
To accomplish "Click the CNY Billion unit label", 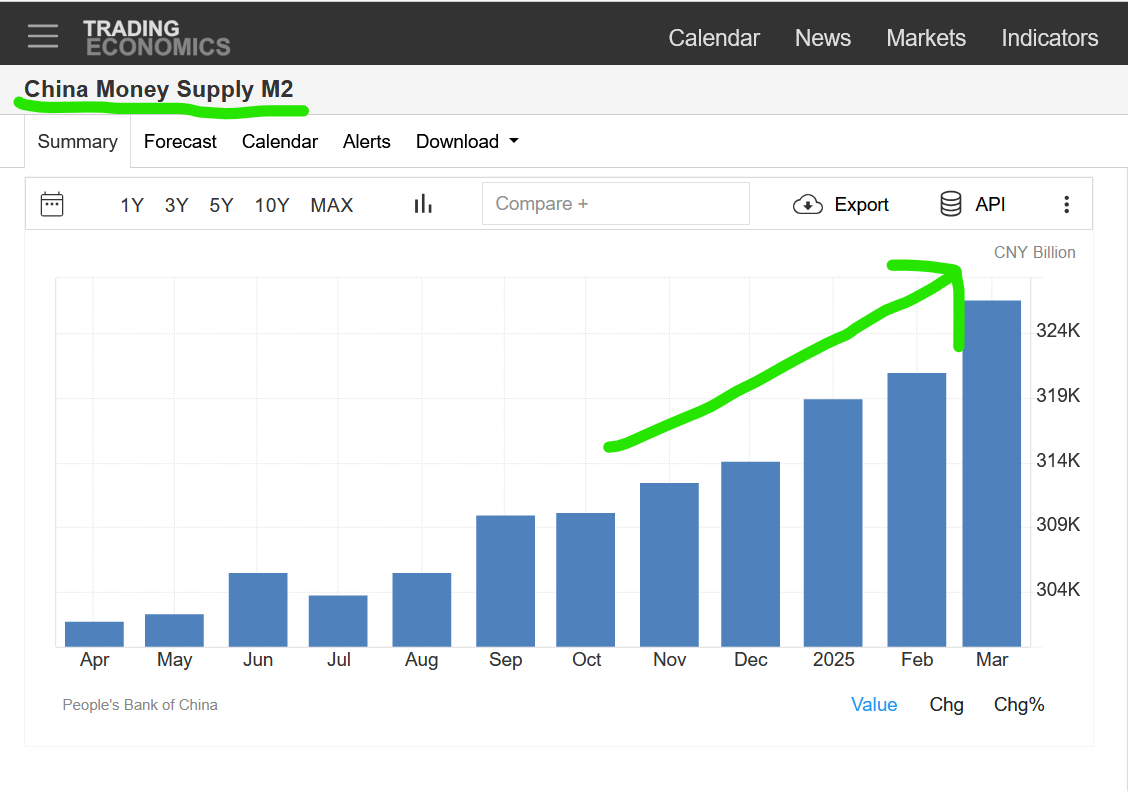I will tap(1034, 252).
